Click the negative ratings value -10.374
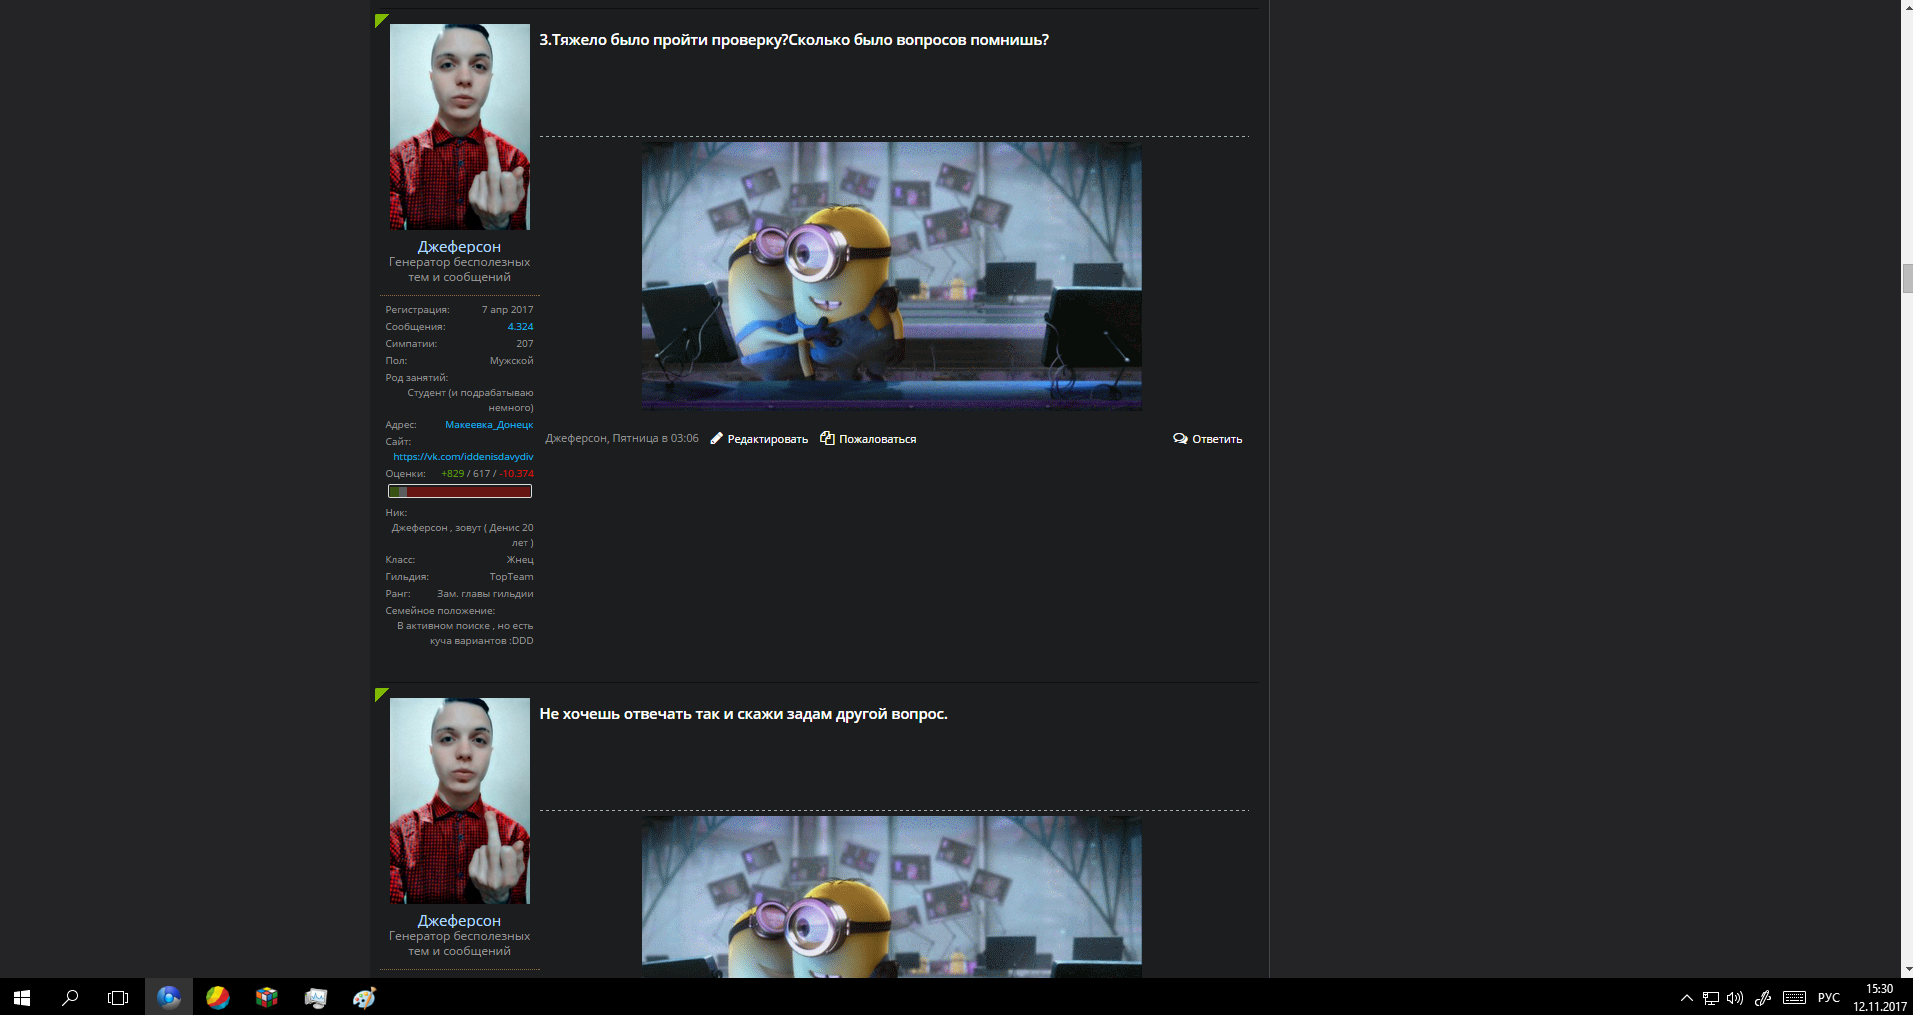1913x1015 pixels. (516, 474)
